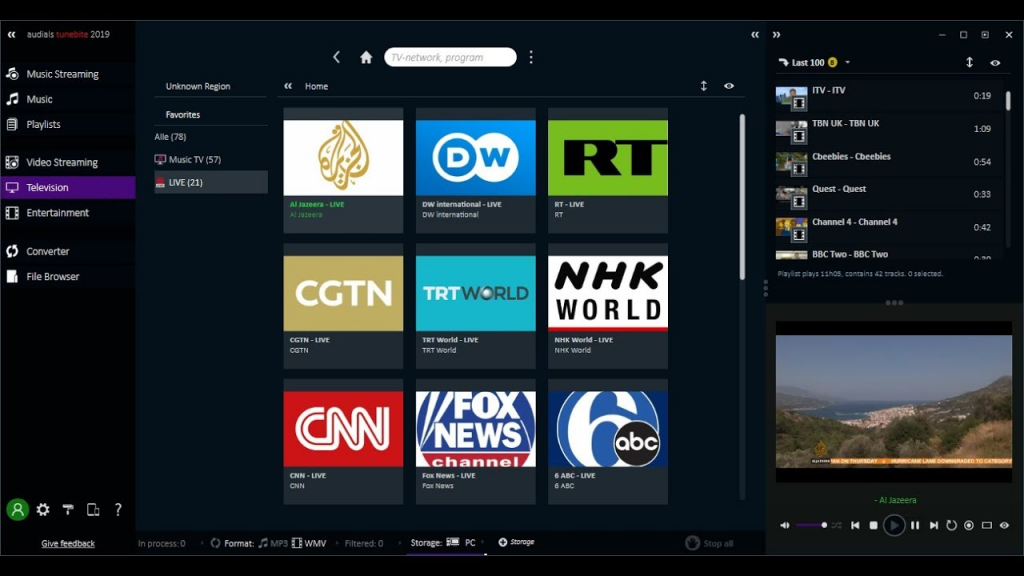Open the Playlists section
This screenshot has width=1024, height=576.
tap(68, 124)
